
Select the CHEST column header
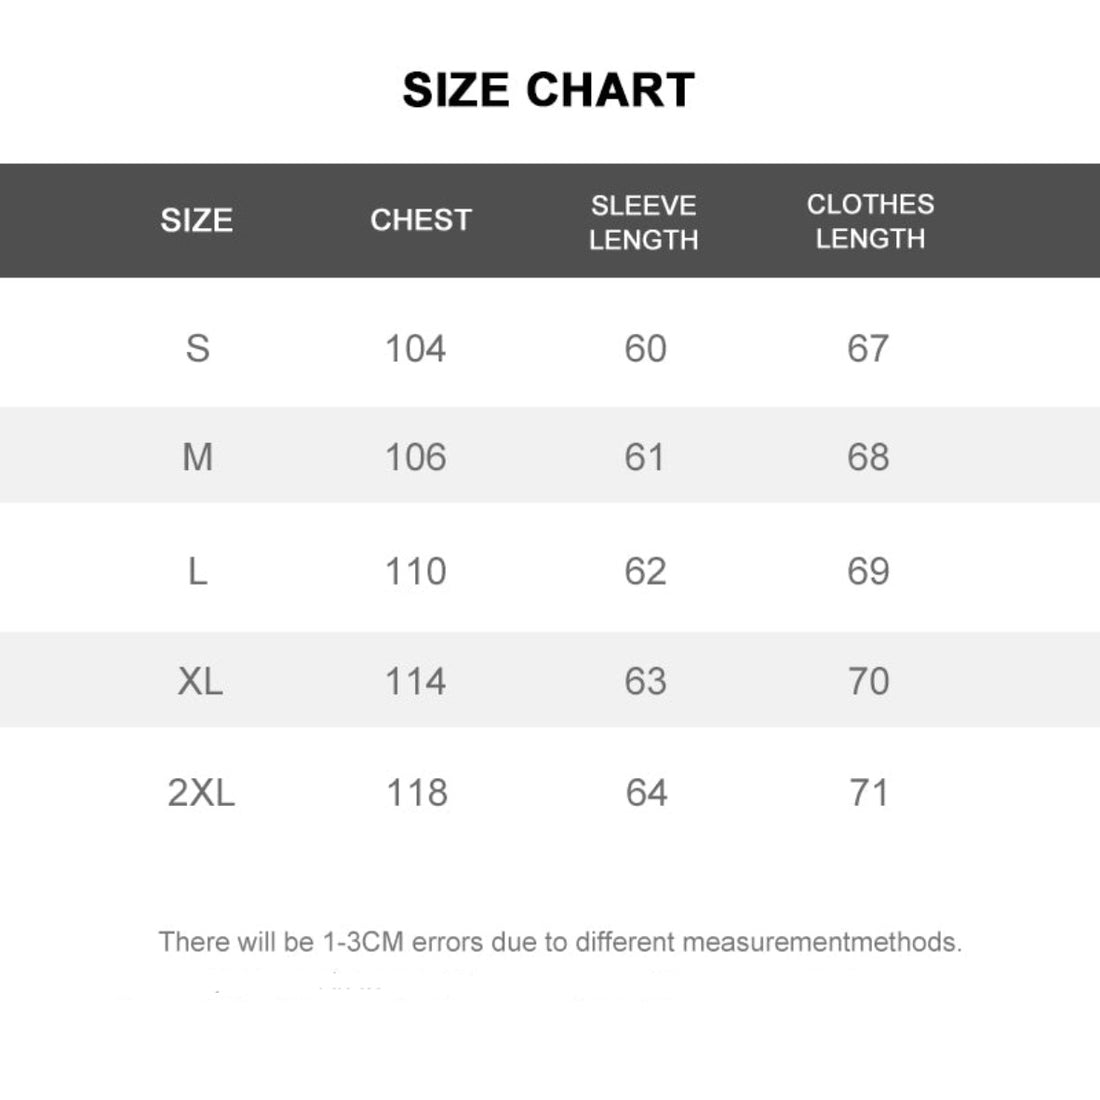(420, 220)
